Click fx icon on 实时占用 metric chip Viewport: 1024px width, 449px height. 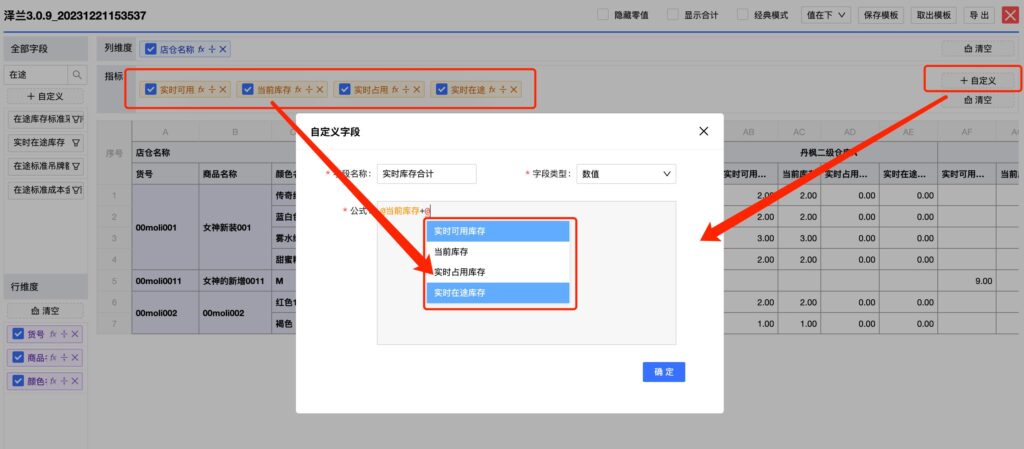396,89
